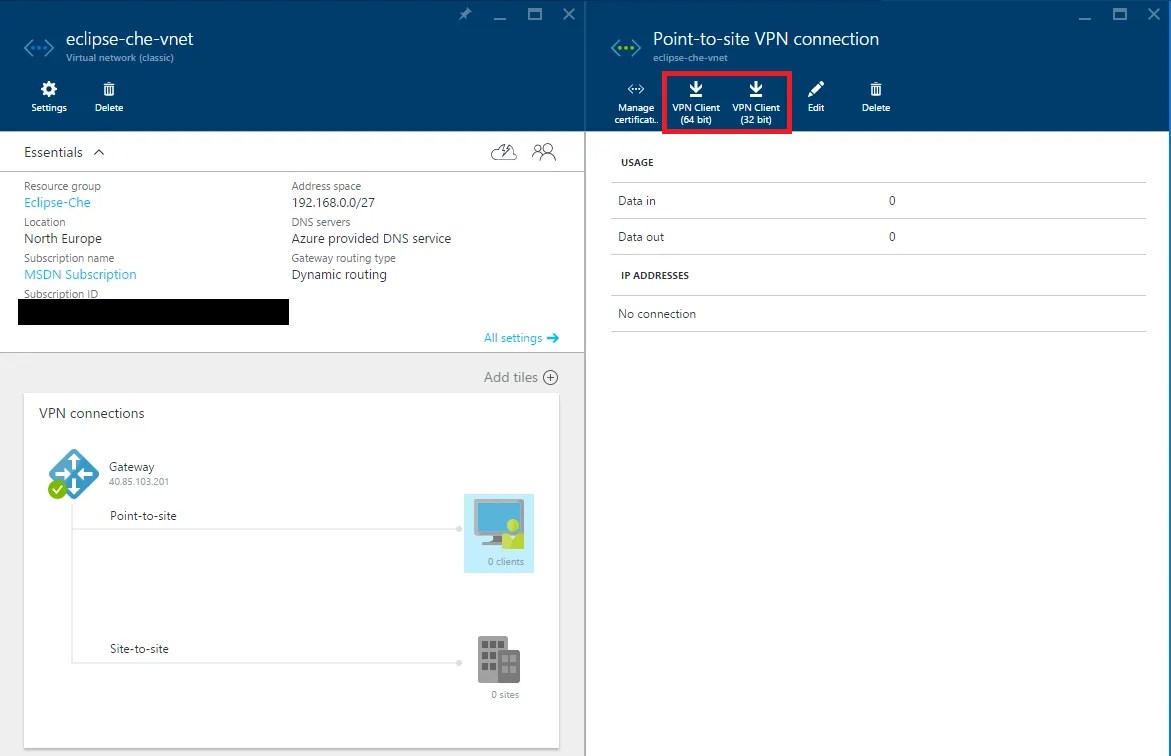
Task: Maximize the Point-to-site VPN connection blade
Action: point(1119,14)
